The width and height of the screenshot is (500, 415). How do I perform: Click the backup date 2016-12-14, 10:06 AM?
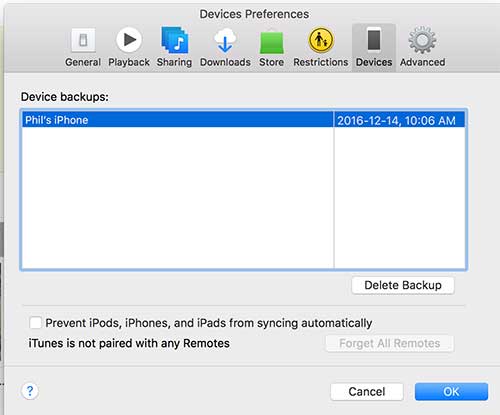(396, 120)
